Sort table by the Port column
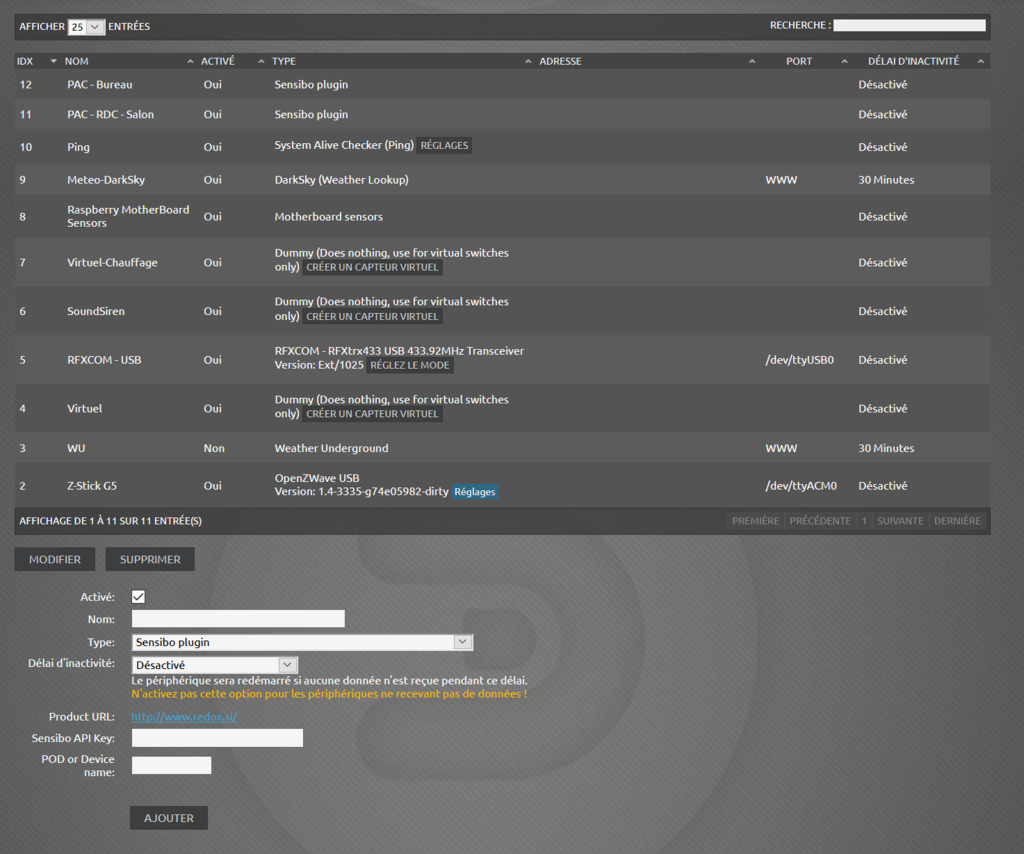Viewport: 1024px width, 854px height. (799, 61)
